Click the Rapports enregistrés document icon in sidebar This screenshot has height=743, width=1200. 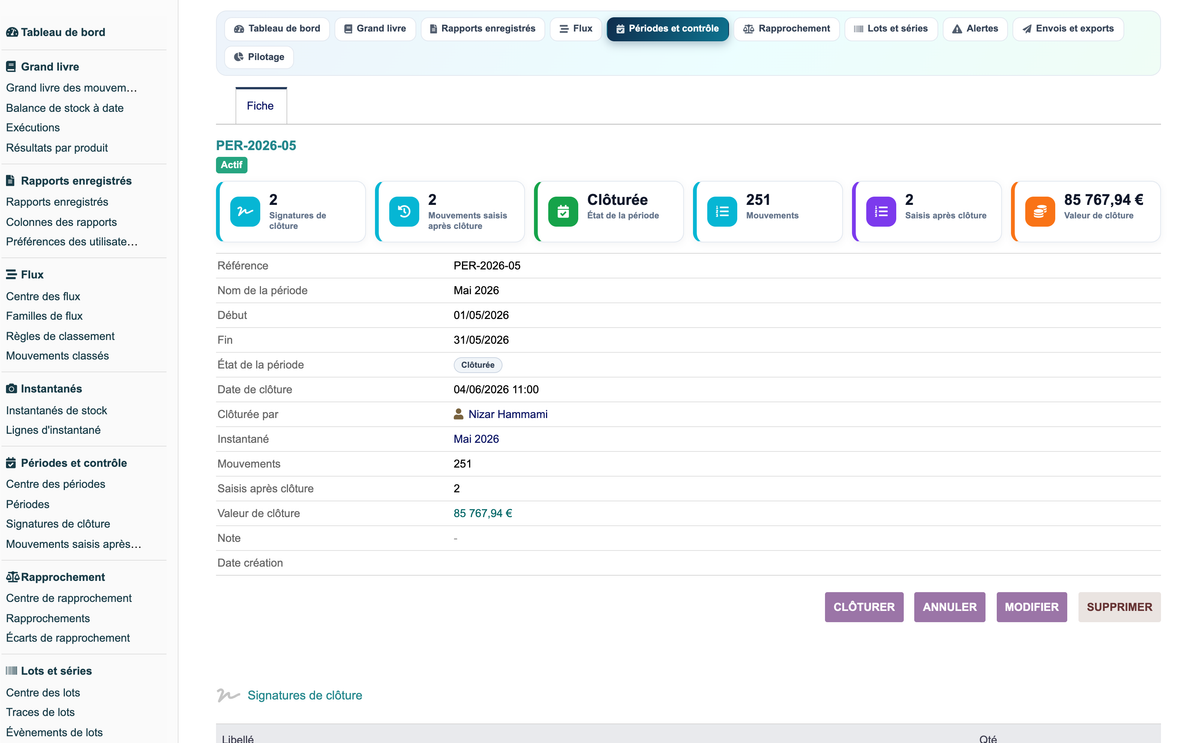click(11, 181)
